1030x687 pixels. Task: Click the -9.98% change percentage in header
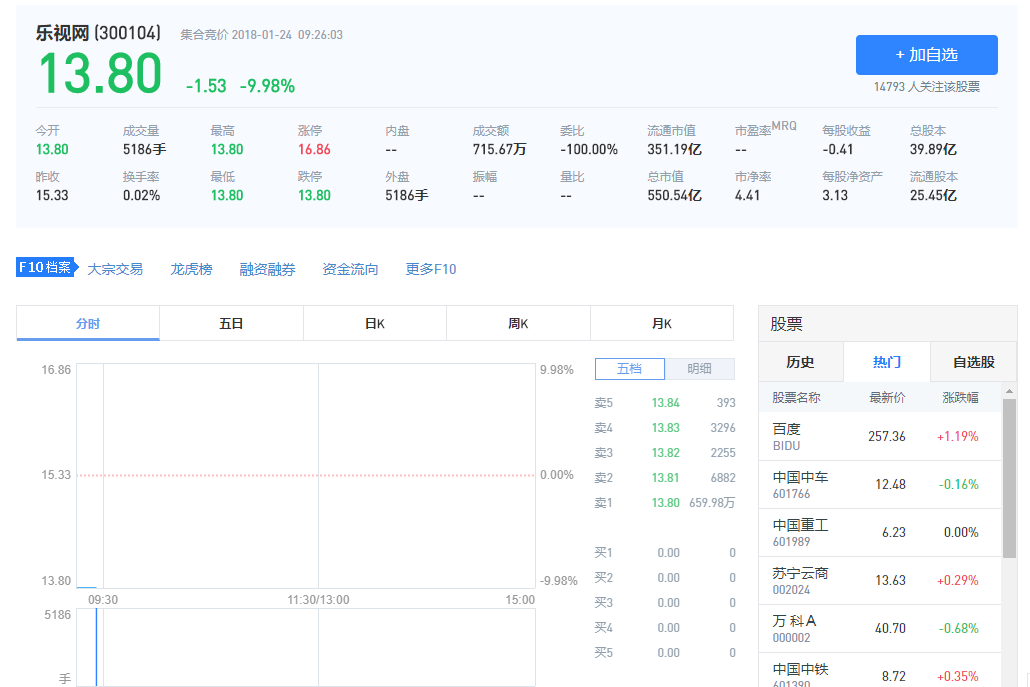click(267, 86)
